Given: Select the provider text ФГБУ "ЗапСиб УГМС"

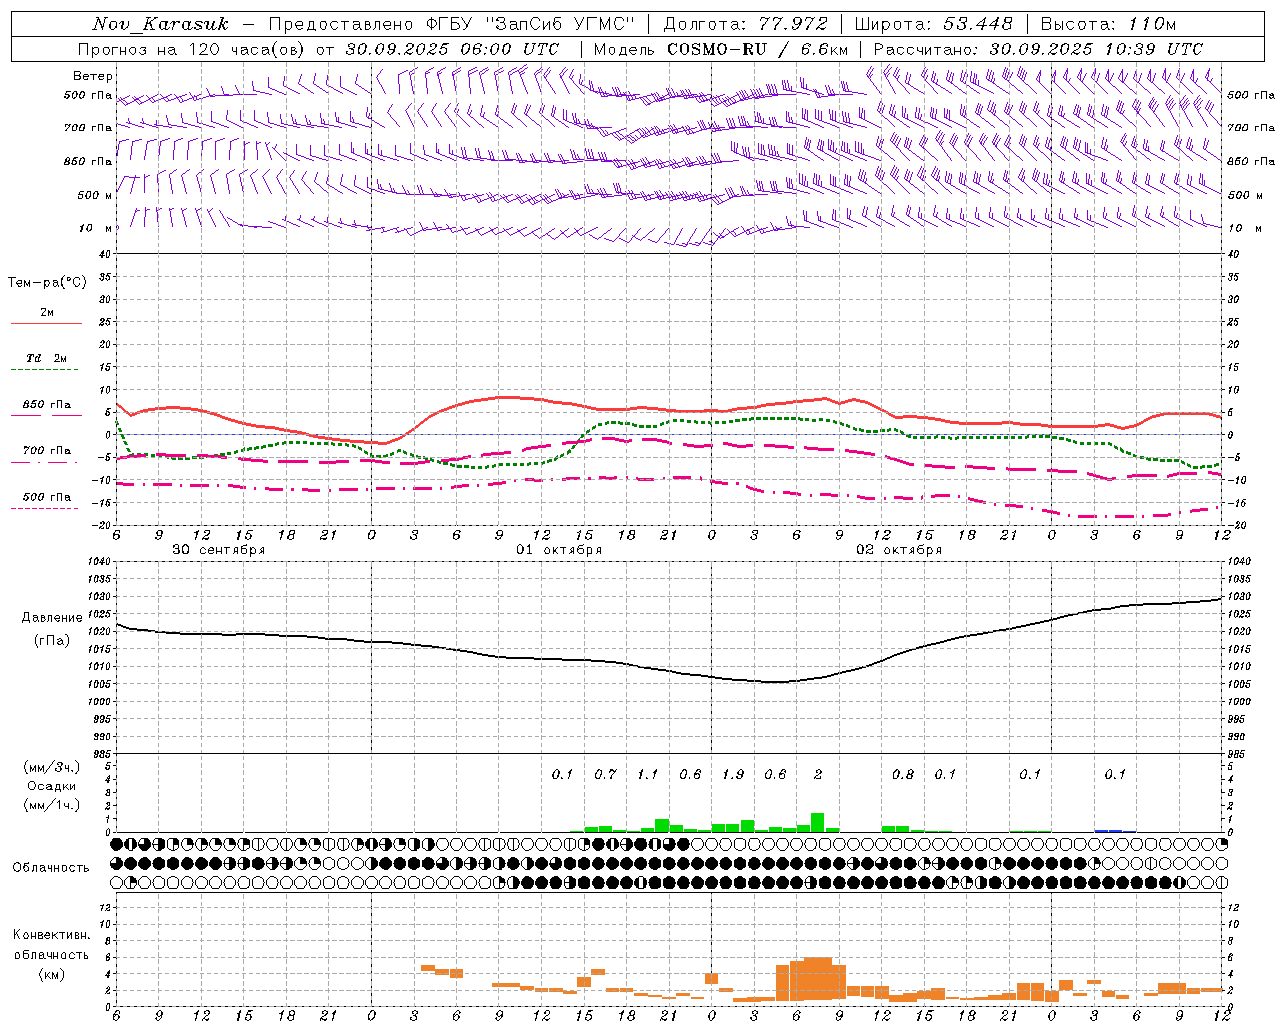Looking at the screenshot, I should click(x=529, y=24).
